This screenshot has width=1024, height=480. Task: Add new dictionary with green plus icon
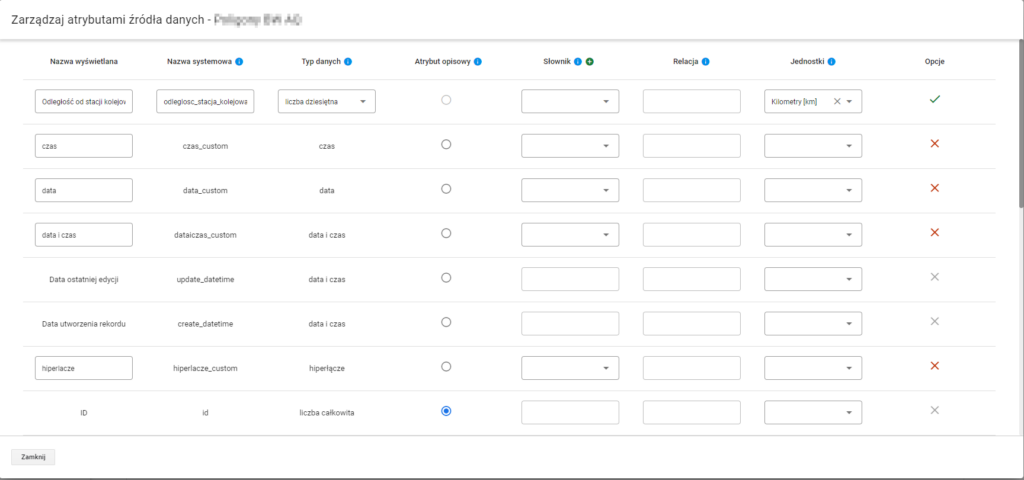(590, 62)
